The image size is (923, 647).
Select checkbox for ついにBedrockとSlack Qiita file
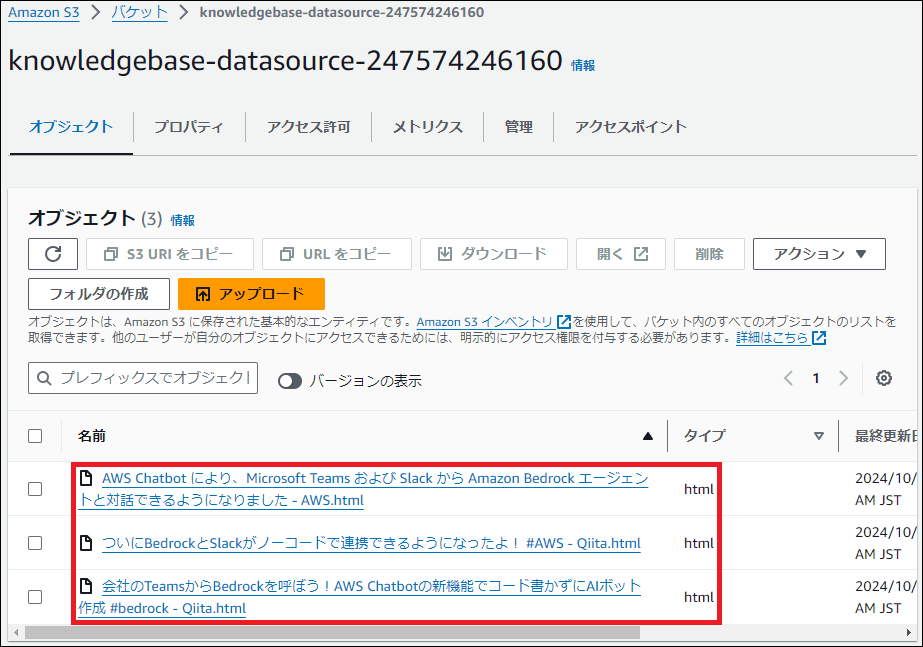click(x=35, y=543)
